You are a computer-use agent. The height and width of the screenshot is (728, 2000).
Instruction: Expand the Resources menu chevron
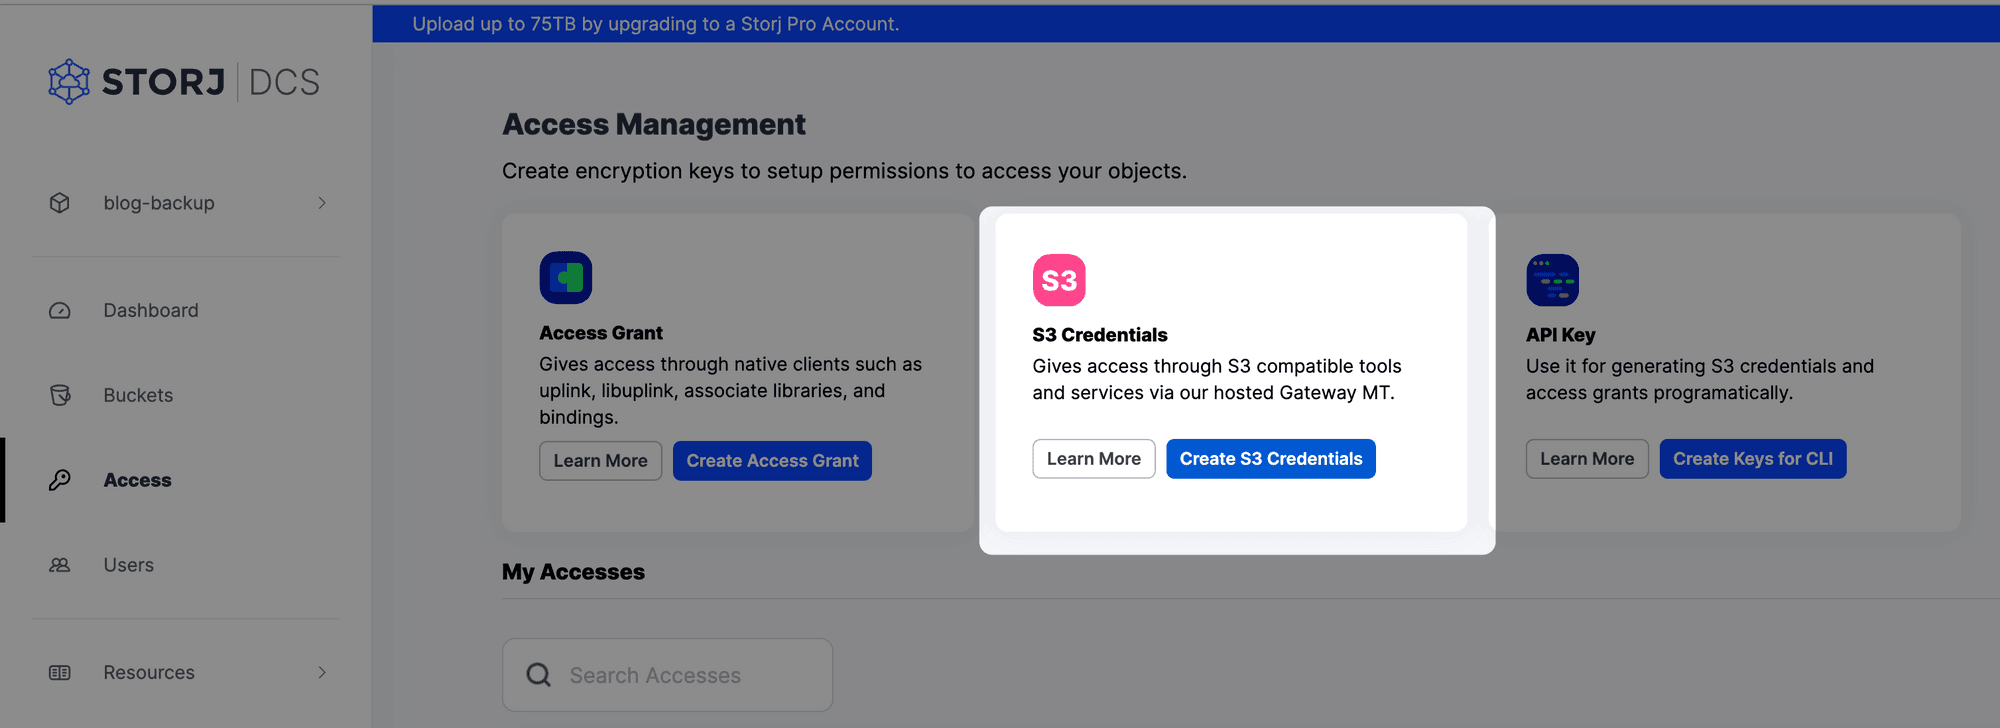point(322,673)
